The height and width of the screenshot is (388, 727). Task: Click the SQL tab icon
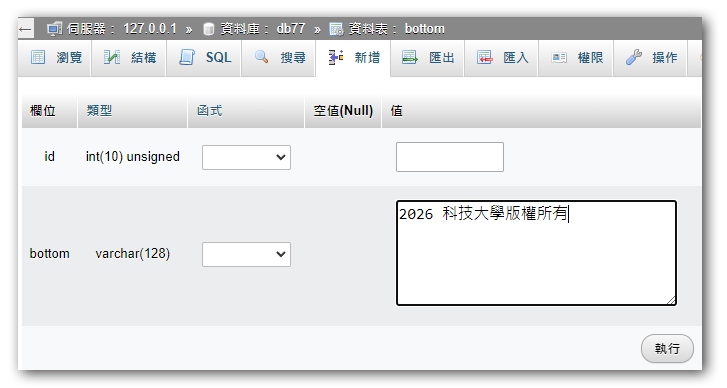coord(187,57)
